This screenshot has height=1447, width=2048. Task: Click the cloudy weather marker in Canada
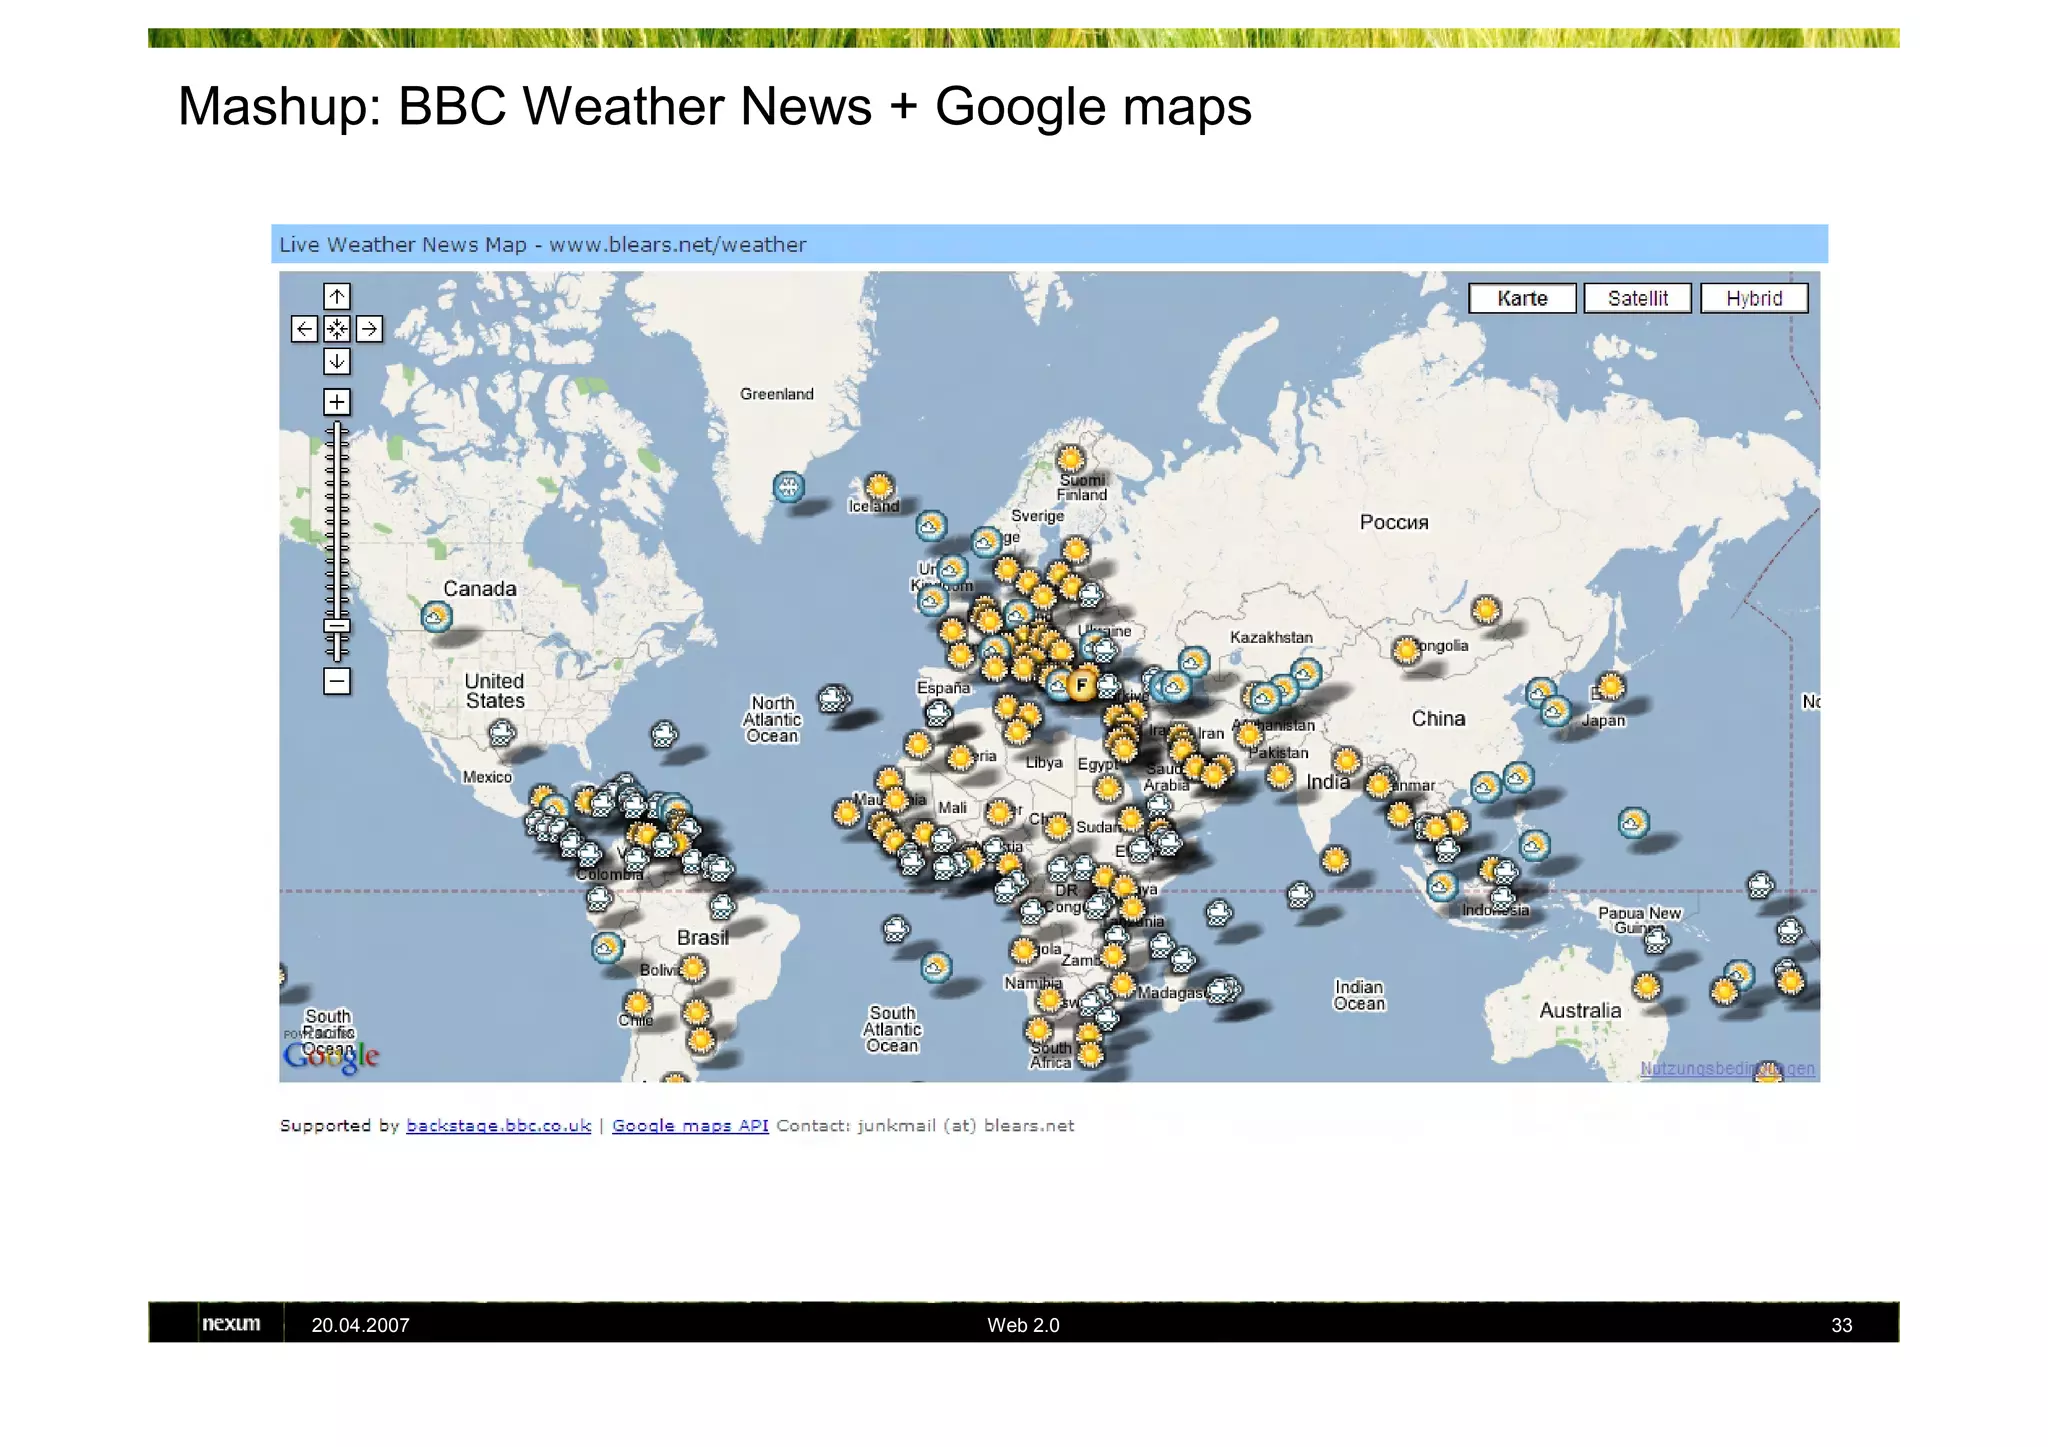[x=436, y=616]
